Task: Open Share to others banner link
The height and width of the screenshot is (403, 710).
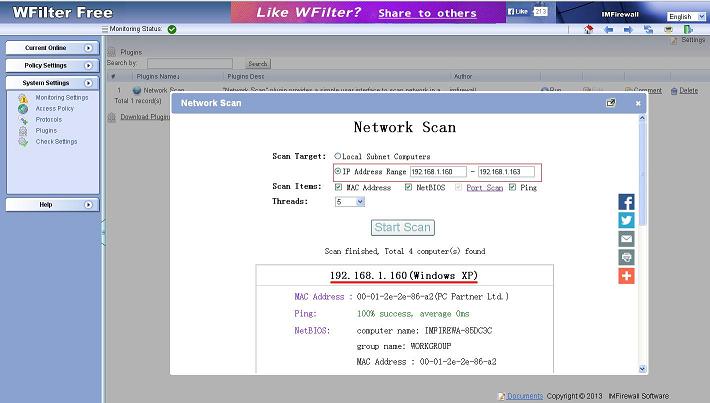Action: [x=427, y=13]
